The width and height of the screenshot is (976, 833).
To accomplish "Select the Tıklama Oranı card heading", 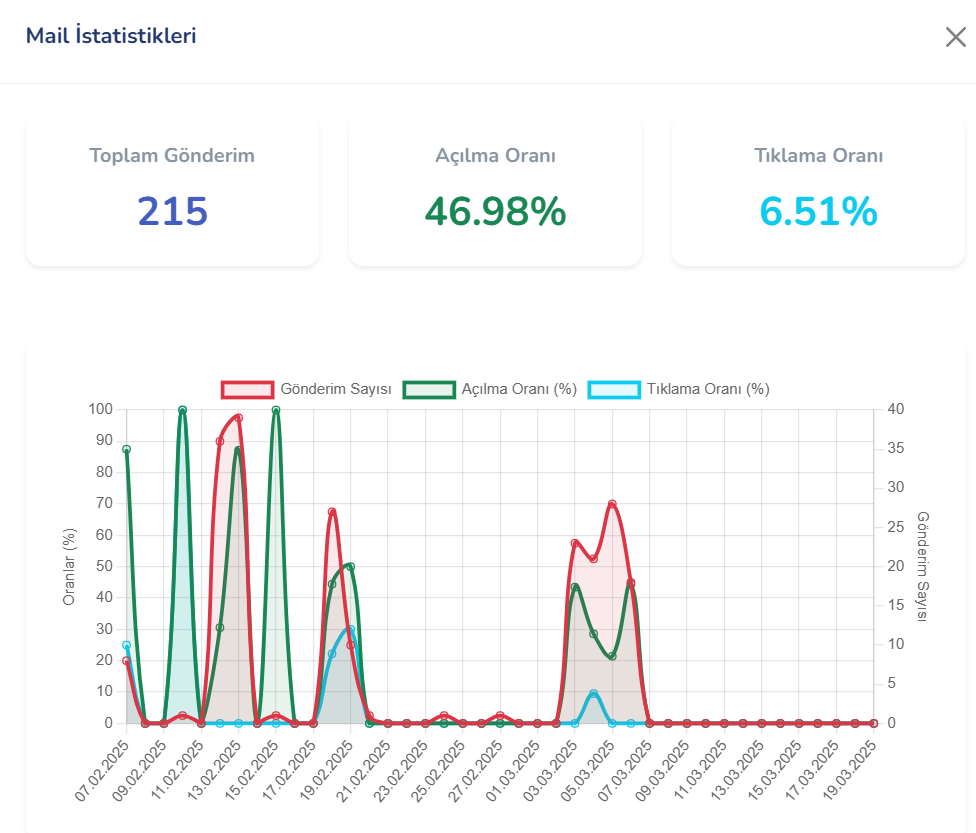I will pos(818,156).
